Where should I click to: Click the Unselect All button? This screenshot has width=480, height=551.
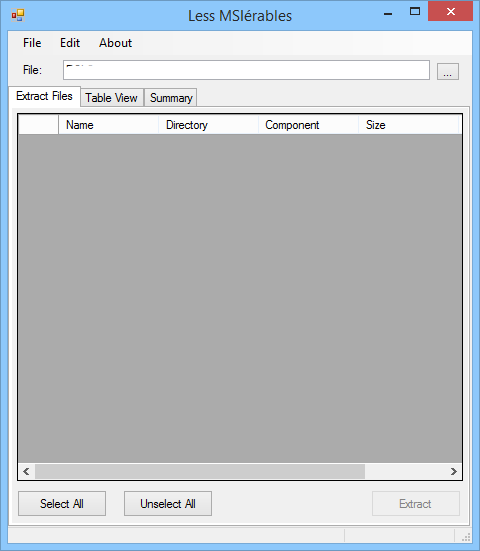point(168,504)
